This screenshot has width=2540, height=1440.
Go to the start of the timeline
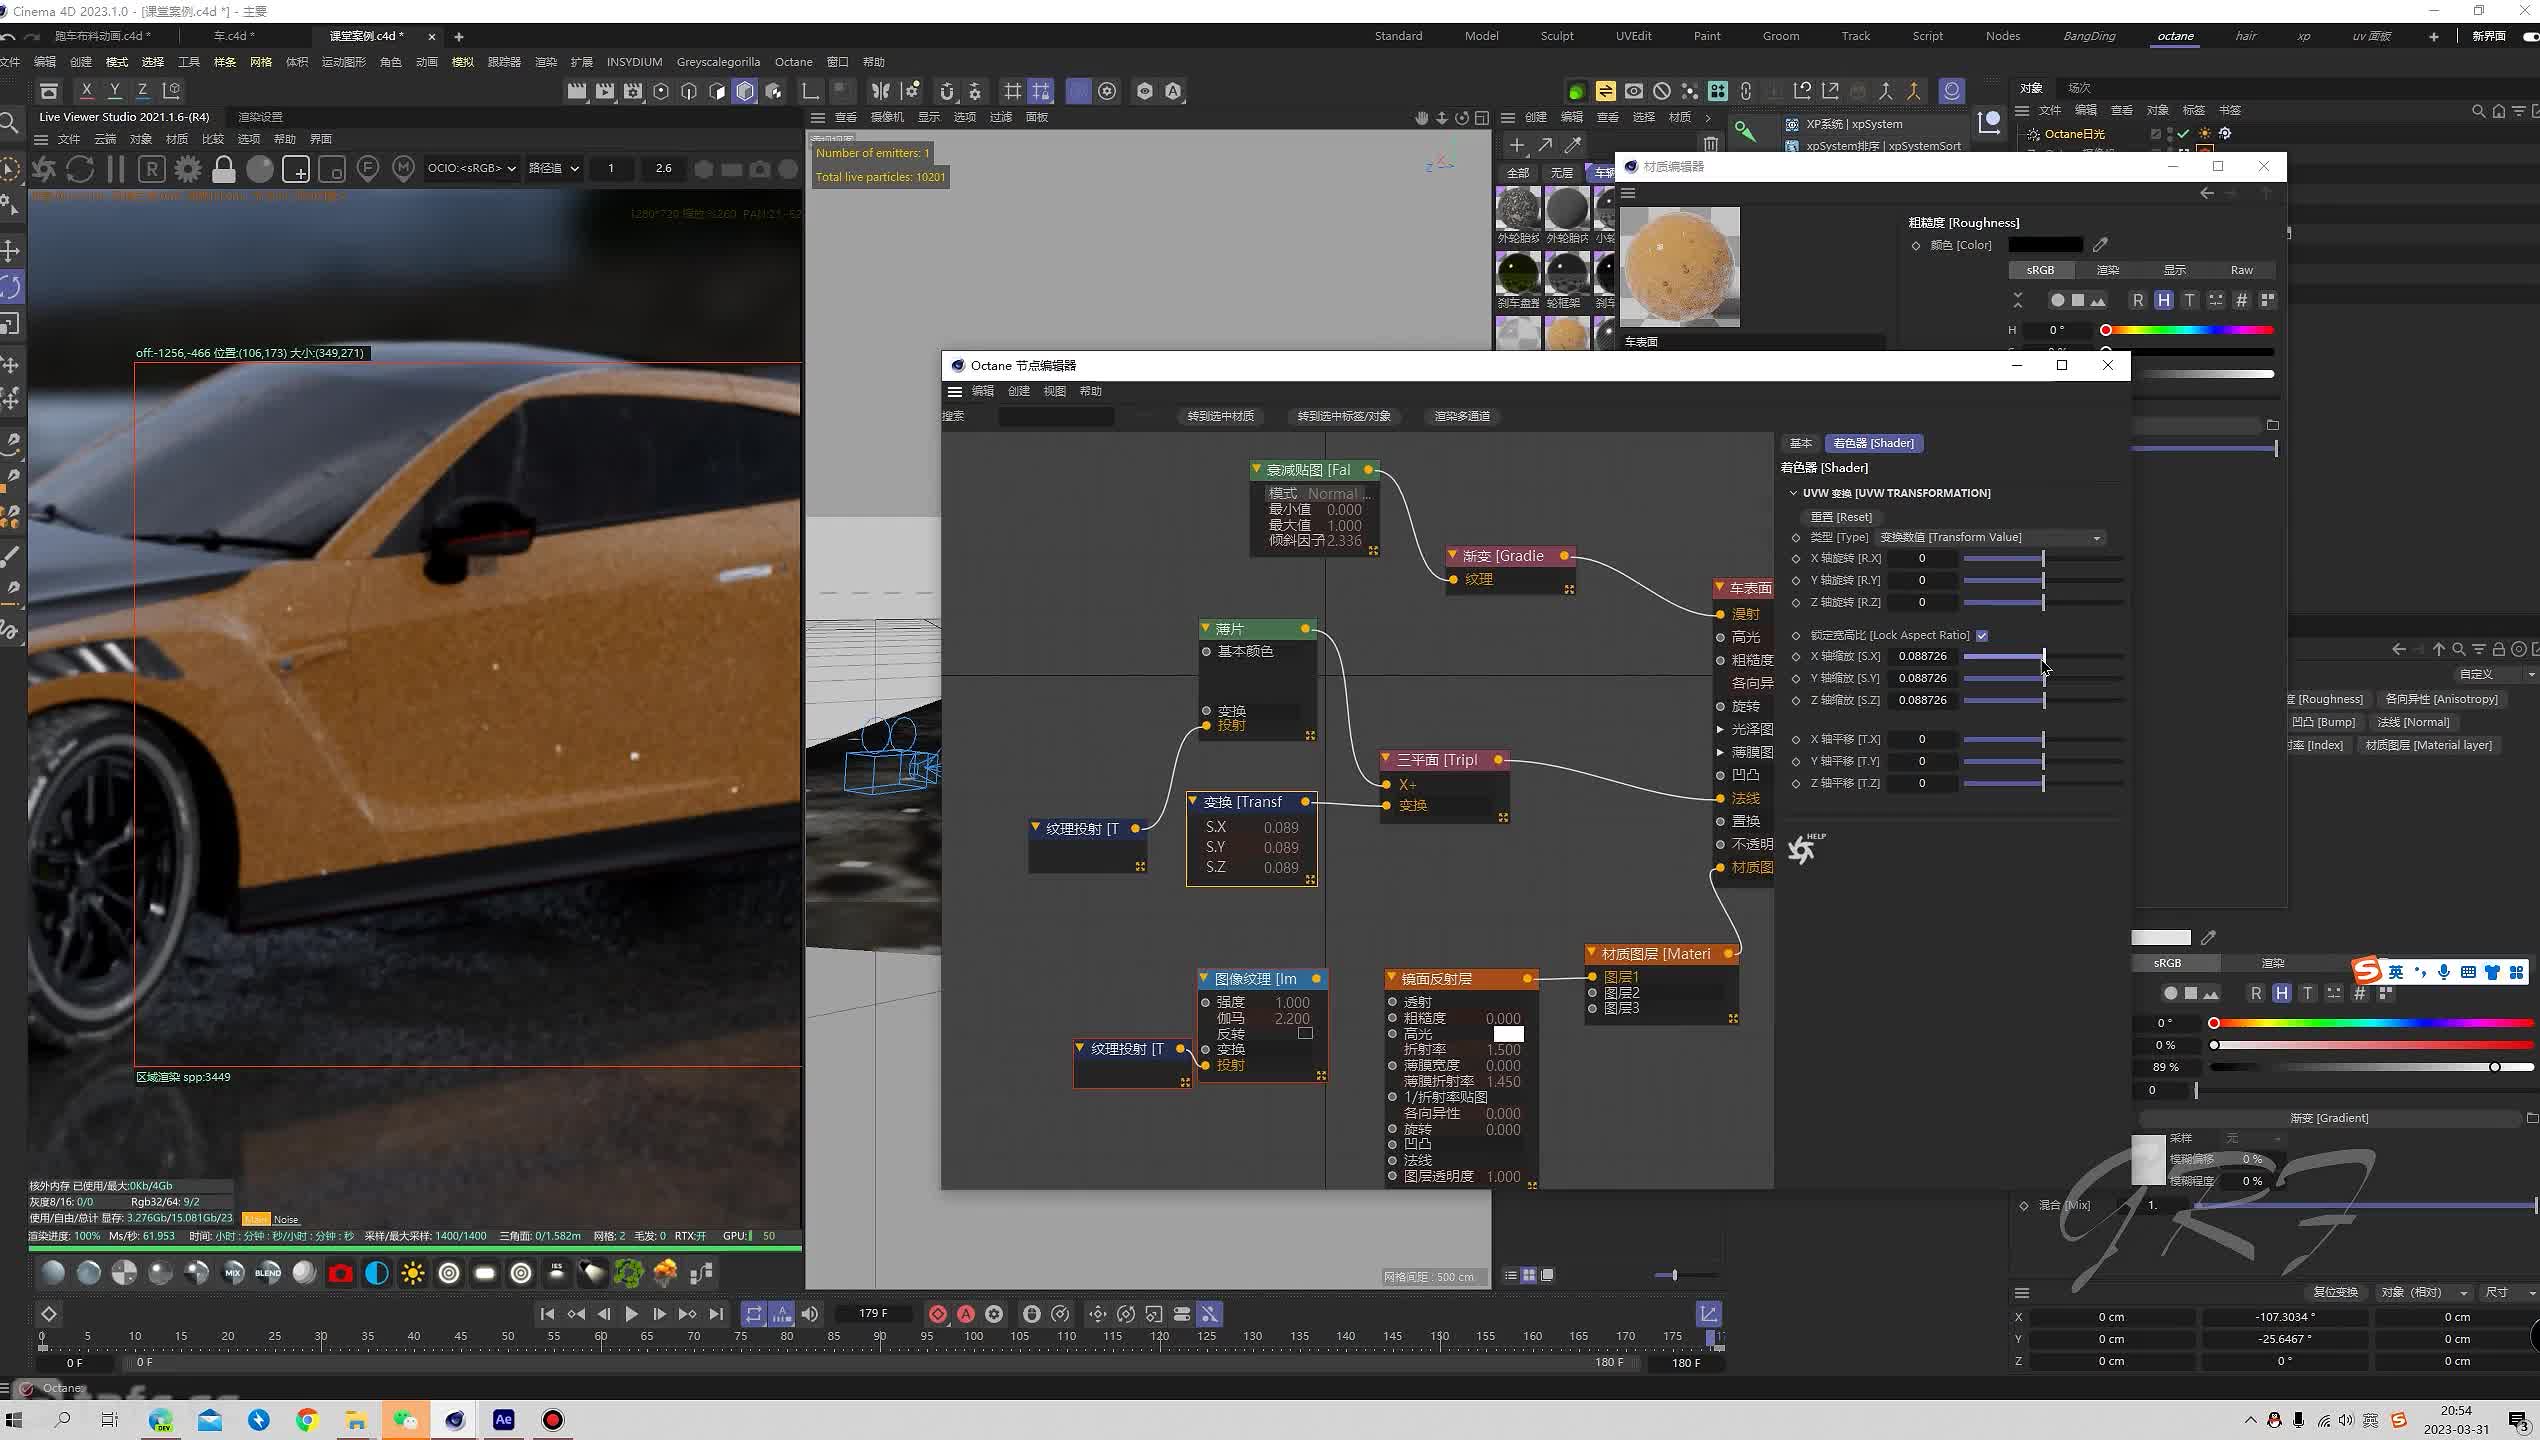pyautogui.click(x=547, y=1314)
